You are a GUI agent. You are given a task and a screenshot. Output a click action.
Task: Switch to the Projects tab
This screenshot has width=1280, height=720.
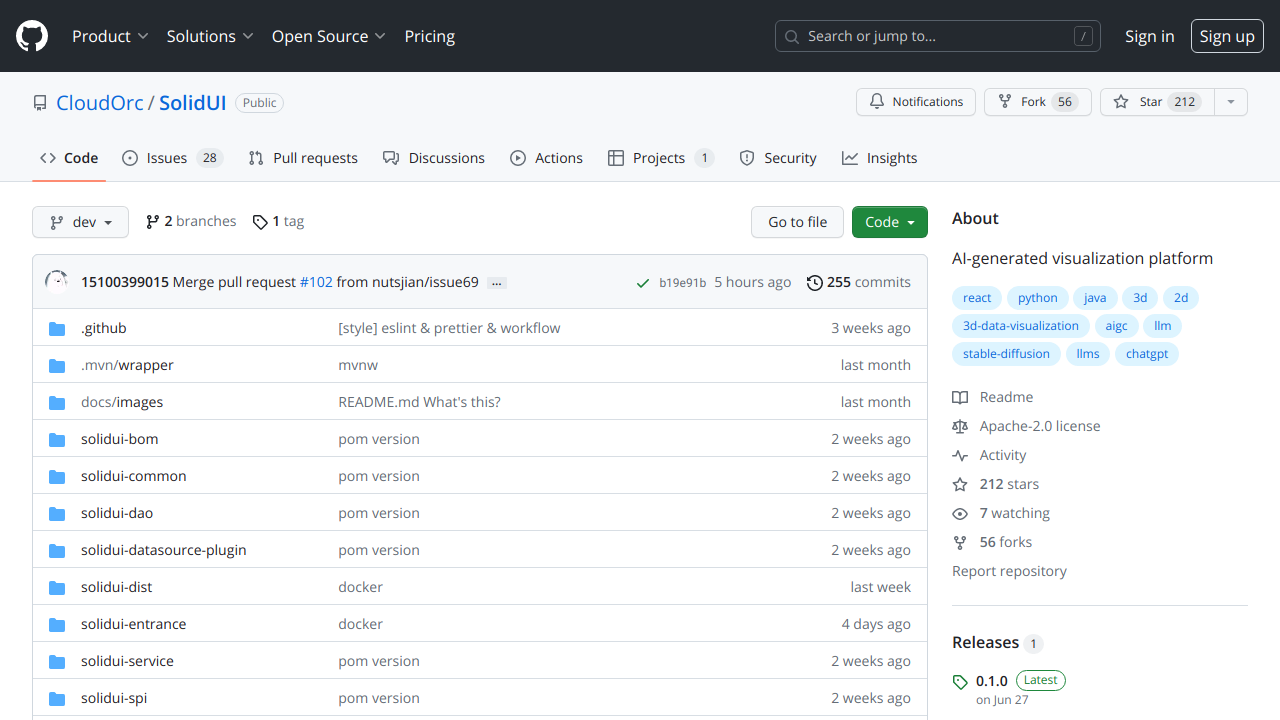[661, 158]
